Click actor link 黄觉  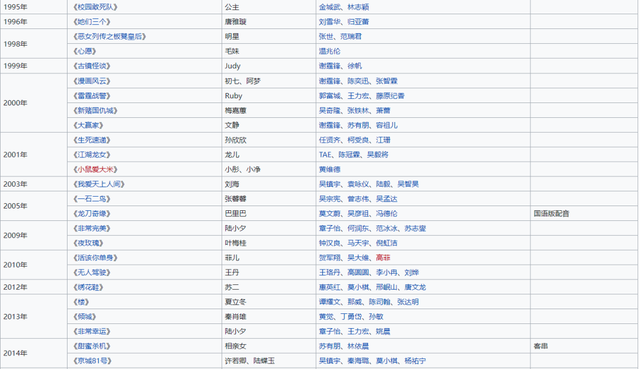[326, 316]
